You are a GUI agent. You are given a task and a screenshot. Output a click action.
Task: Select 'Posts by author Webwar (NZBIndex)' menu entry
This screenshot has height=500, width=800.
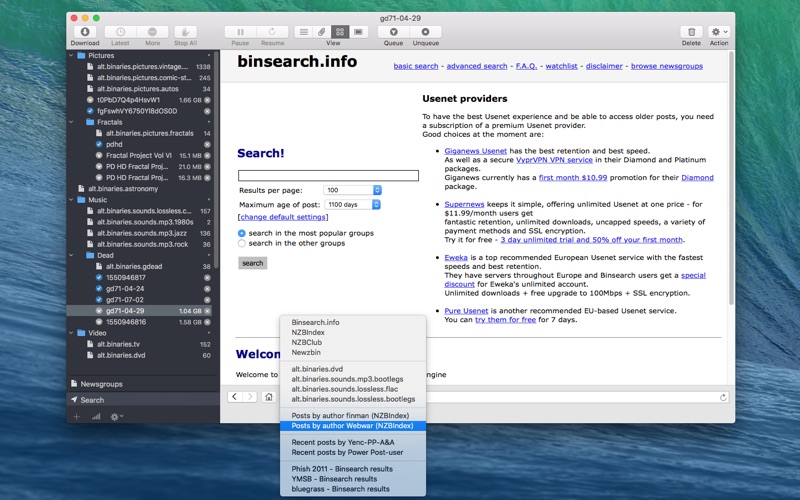pyautogui.click(x=353, y=426)
